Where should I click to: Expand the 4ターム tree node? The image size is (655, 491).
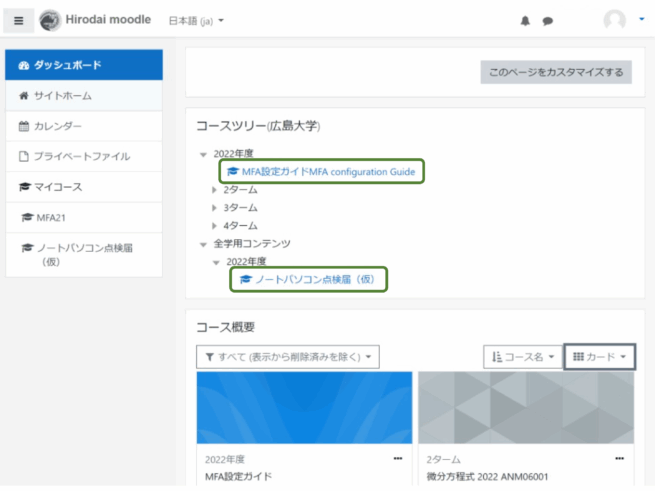coord(214,226)
